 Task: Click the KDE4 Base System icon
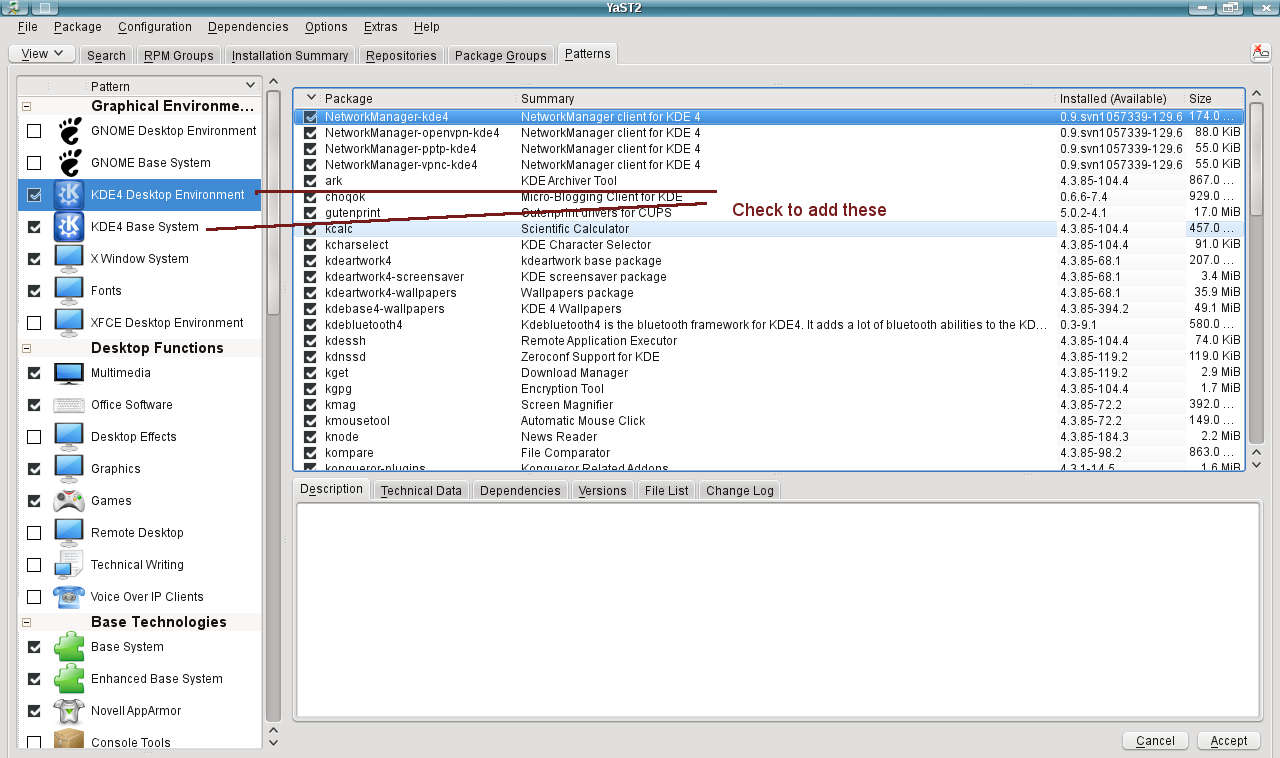69,227
